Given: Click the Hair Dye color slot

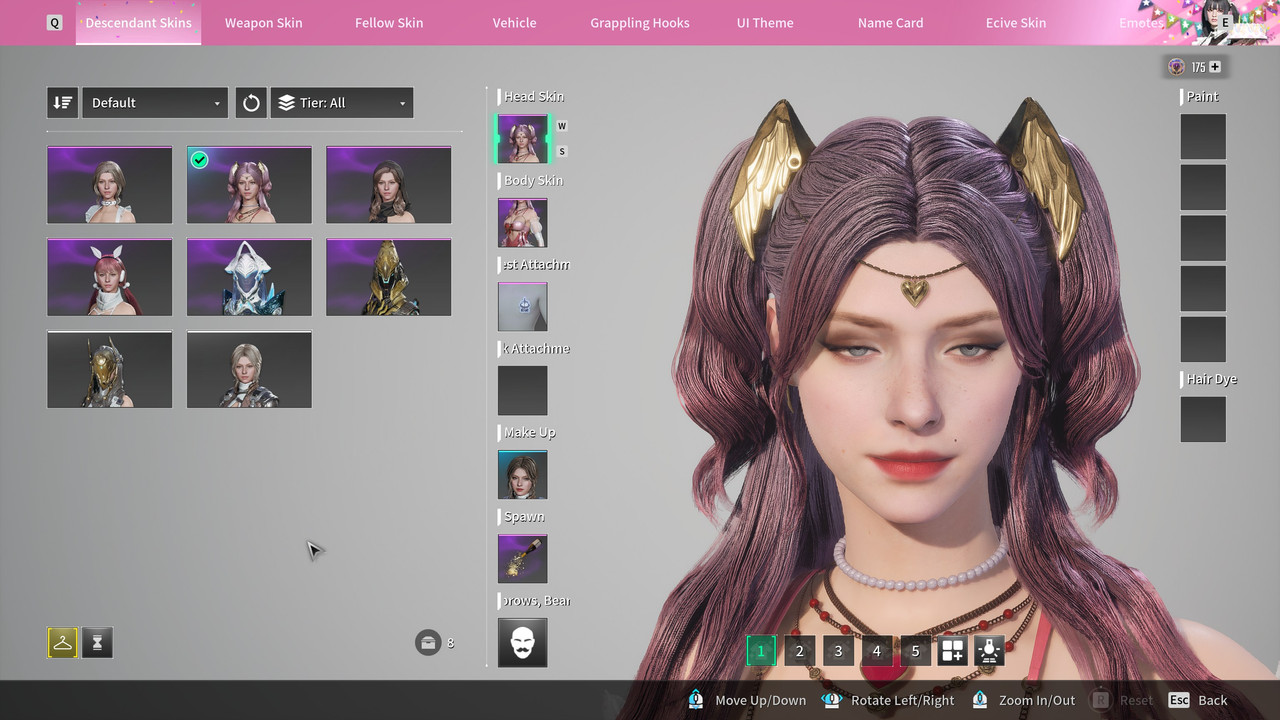Looking at the screenshot, I should pos(1203,419).
